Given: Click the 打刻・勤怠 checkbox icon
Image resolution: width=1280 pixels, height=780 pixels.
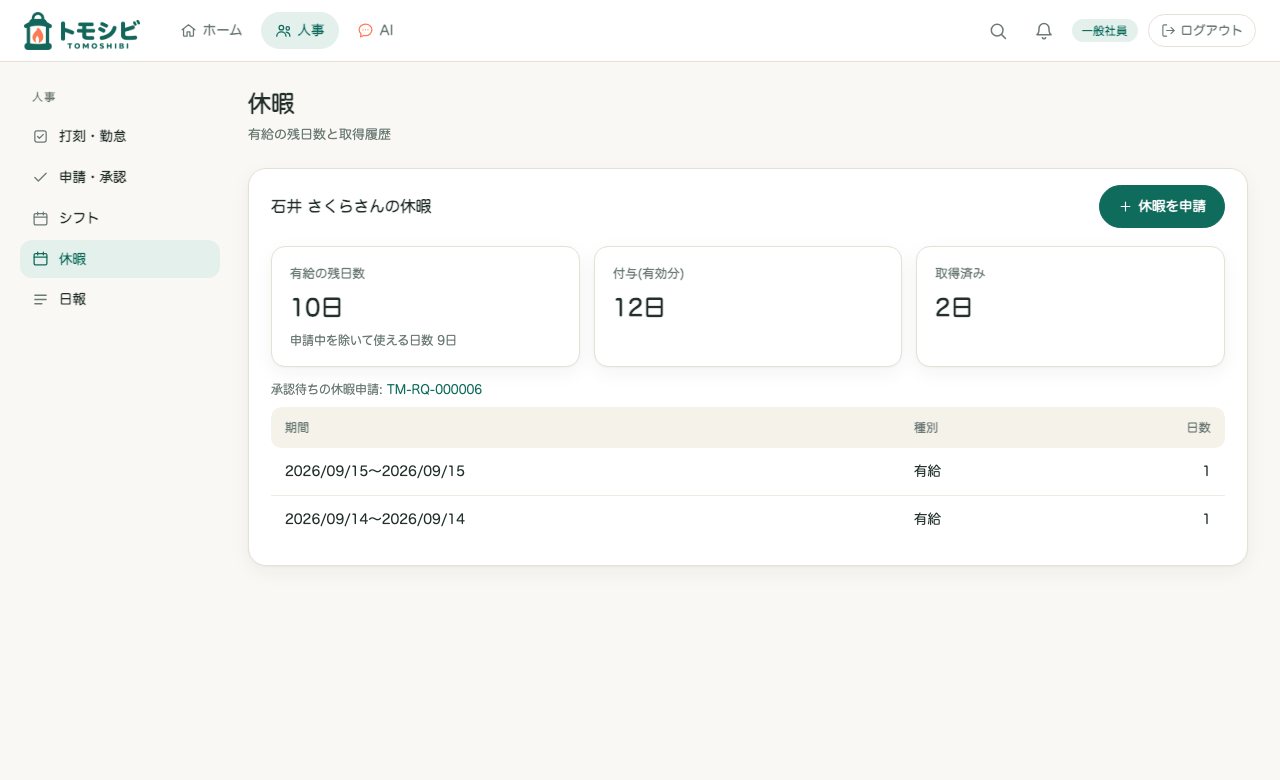Looking at the screenshot, I should tap(40, 136).
